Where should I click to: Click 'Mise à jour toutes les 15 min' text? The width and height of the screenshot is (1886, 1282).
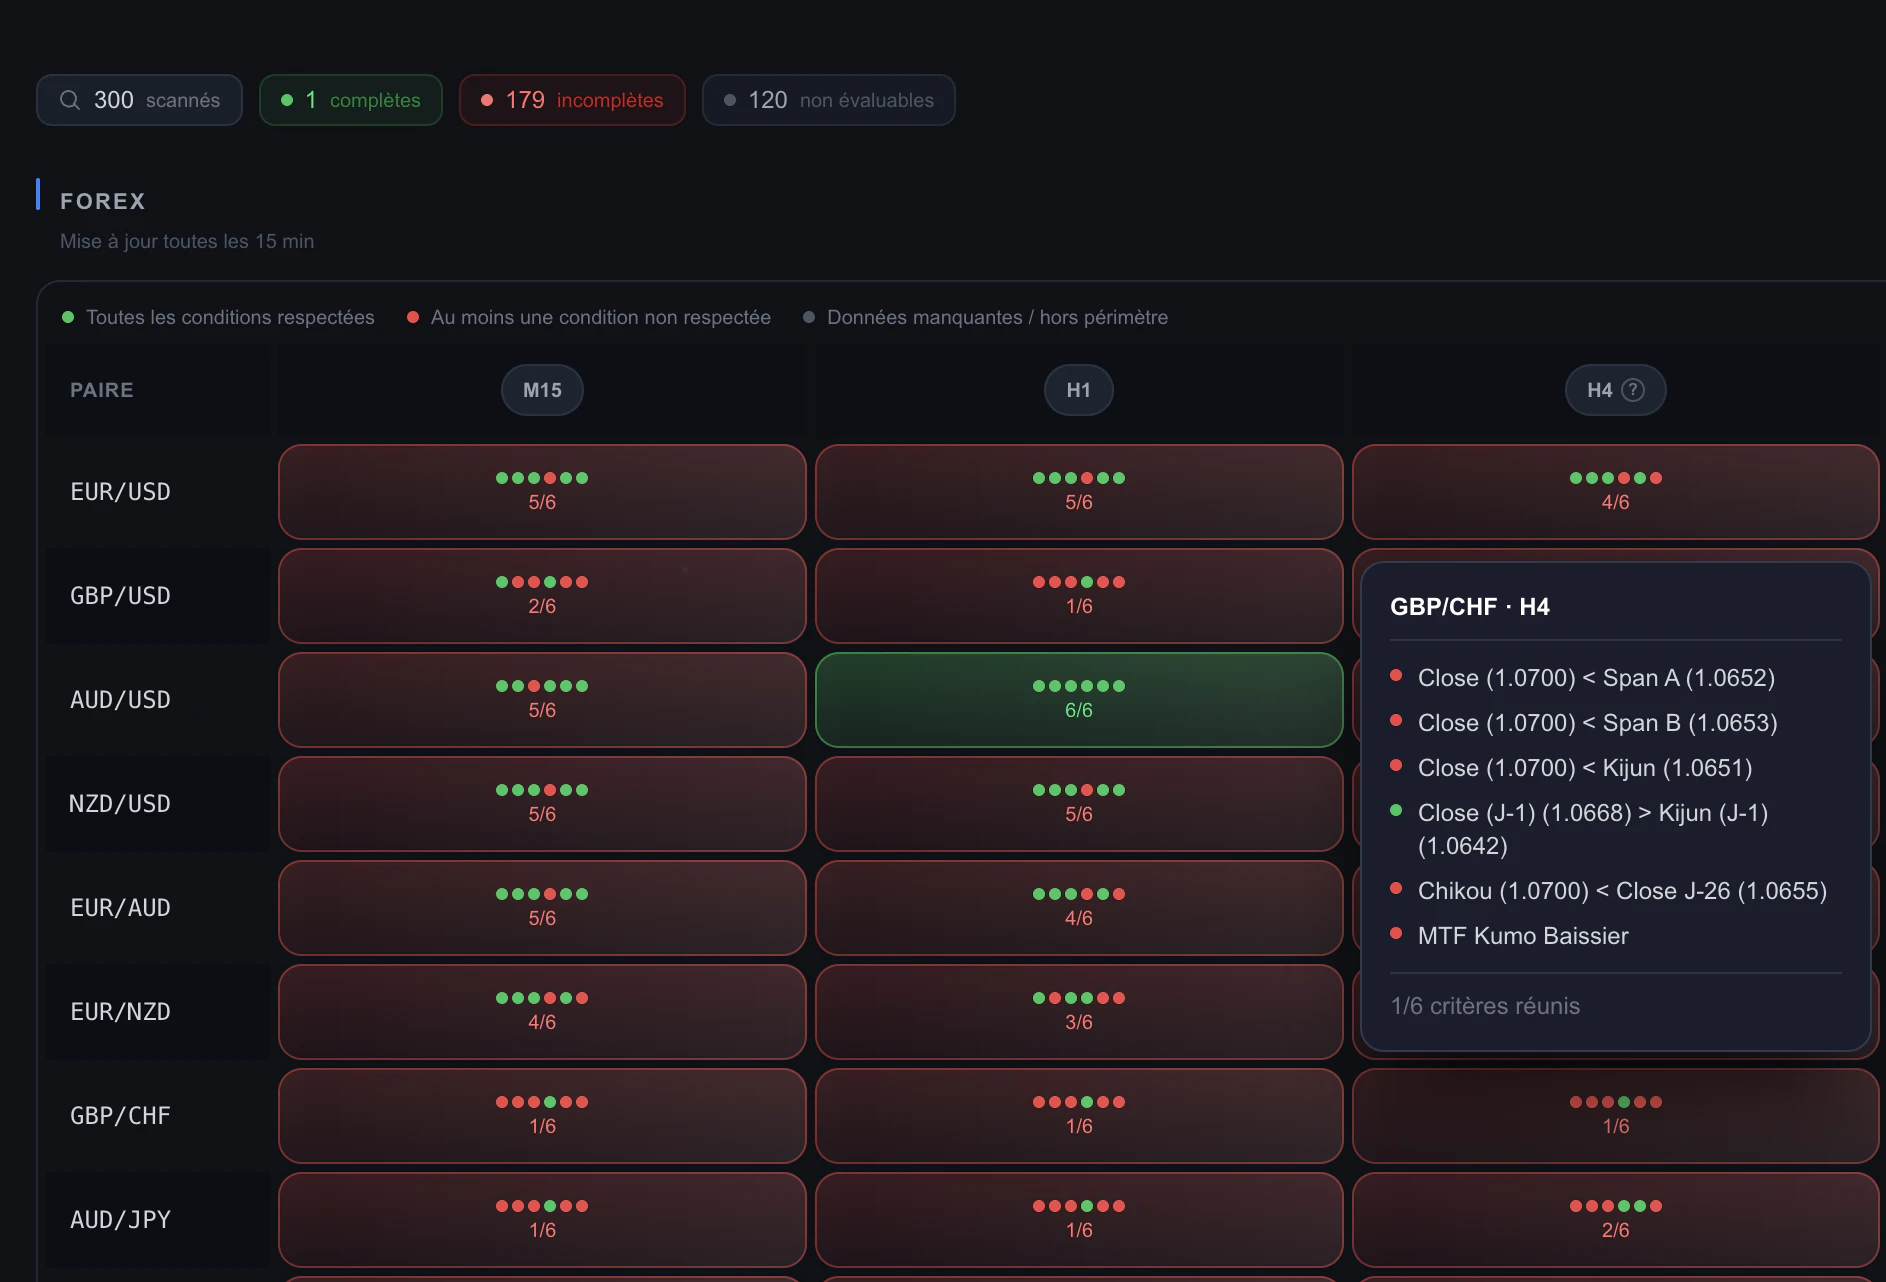[187, 241]
